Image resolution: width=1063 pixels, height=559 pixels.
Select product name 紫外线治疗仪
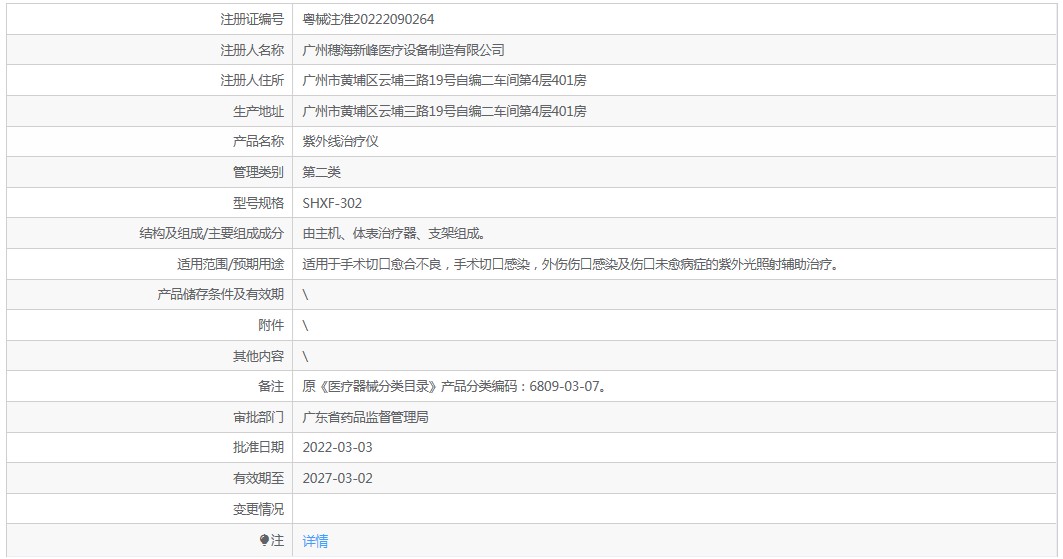[340, 142]
